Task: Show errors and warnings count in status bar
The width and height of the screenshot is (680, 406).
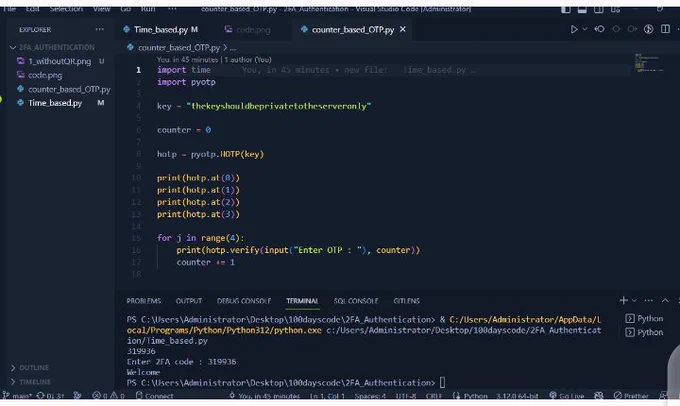Action: (x=108, y=396)
